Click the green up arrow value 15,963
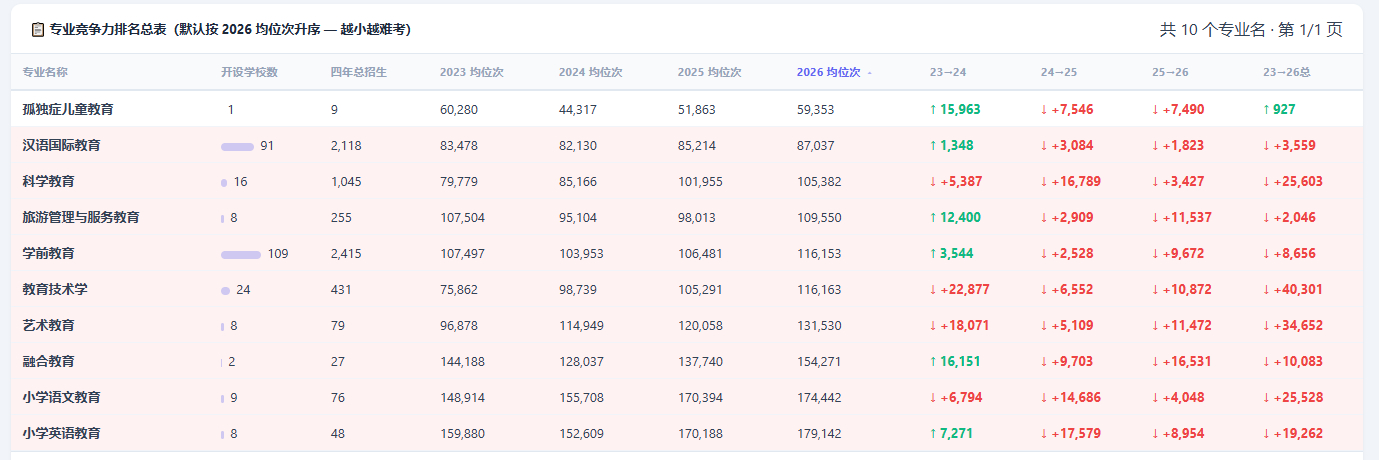1379x460 pixels. [x=955, y=109]
